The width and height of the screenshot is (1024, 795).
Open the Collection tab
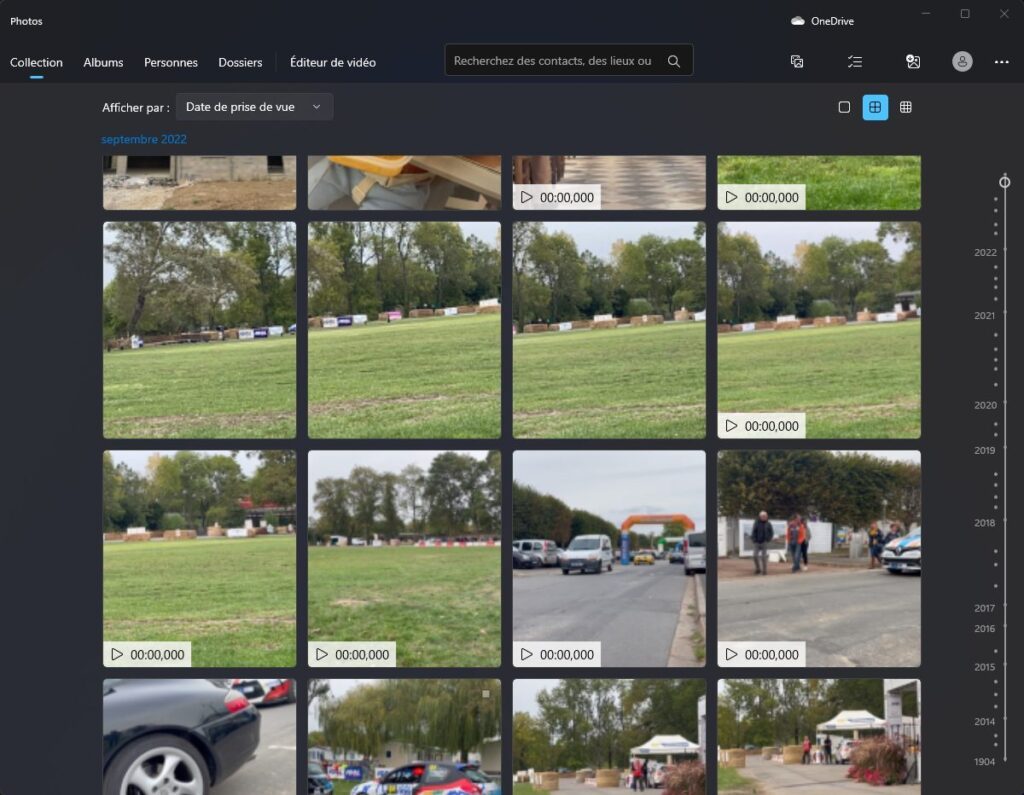36,62
